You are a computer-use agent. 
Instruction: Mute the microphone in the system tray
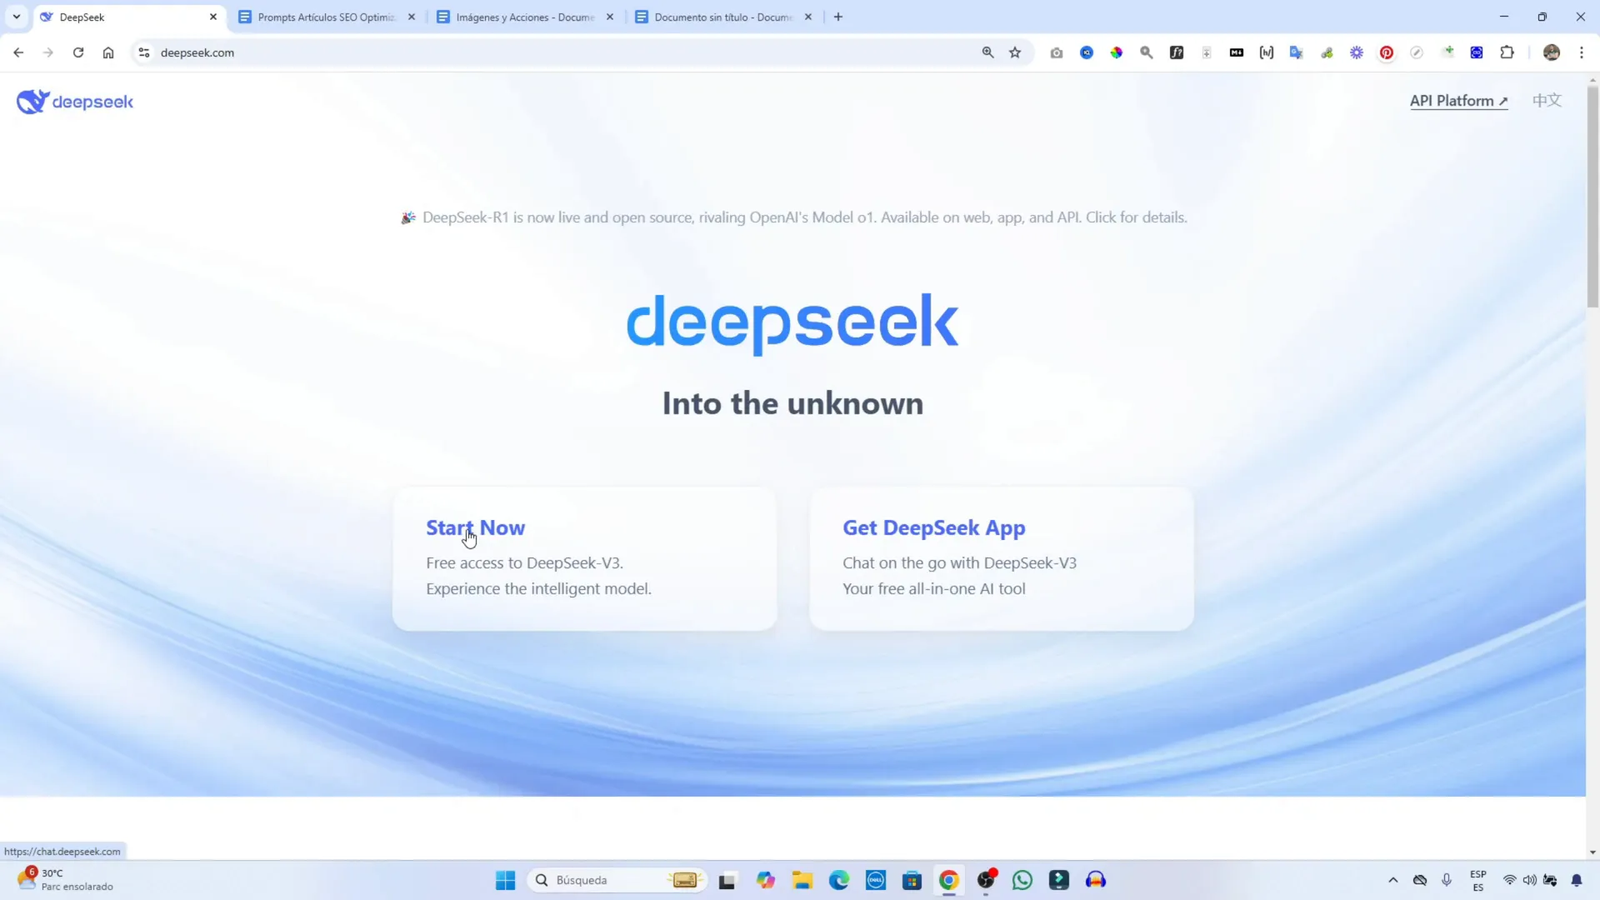[1446, 880]
